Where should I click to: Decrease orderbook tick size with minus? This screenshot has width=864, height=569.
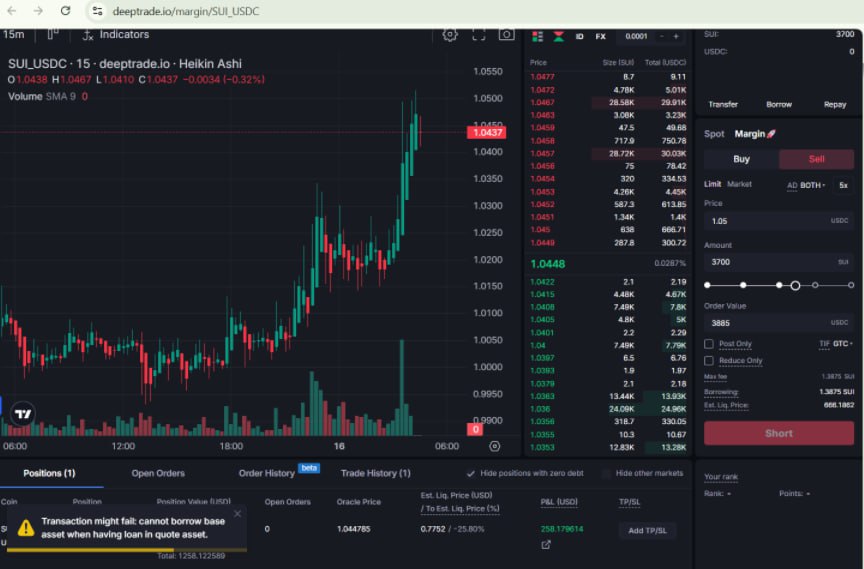[x=662, y=36]
